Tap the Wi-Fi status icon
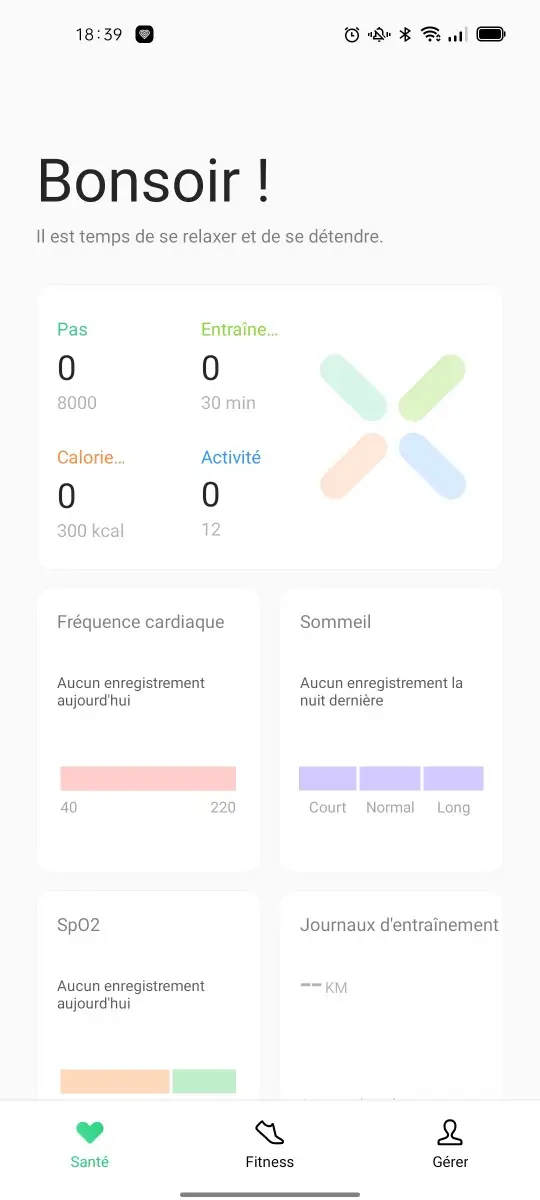540x1200 pixels. [x=431, y=34]
